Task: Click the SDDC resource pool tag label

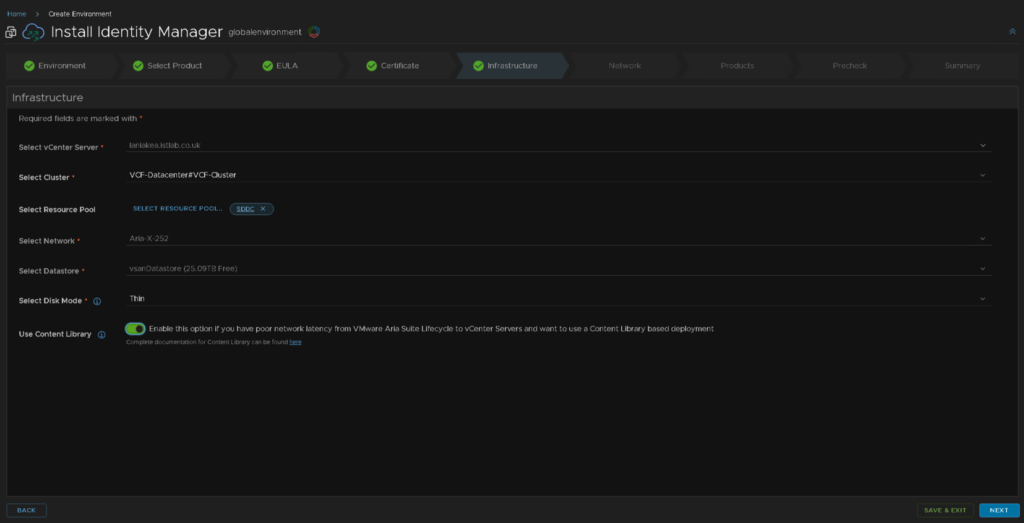Action: [246, 209]
